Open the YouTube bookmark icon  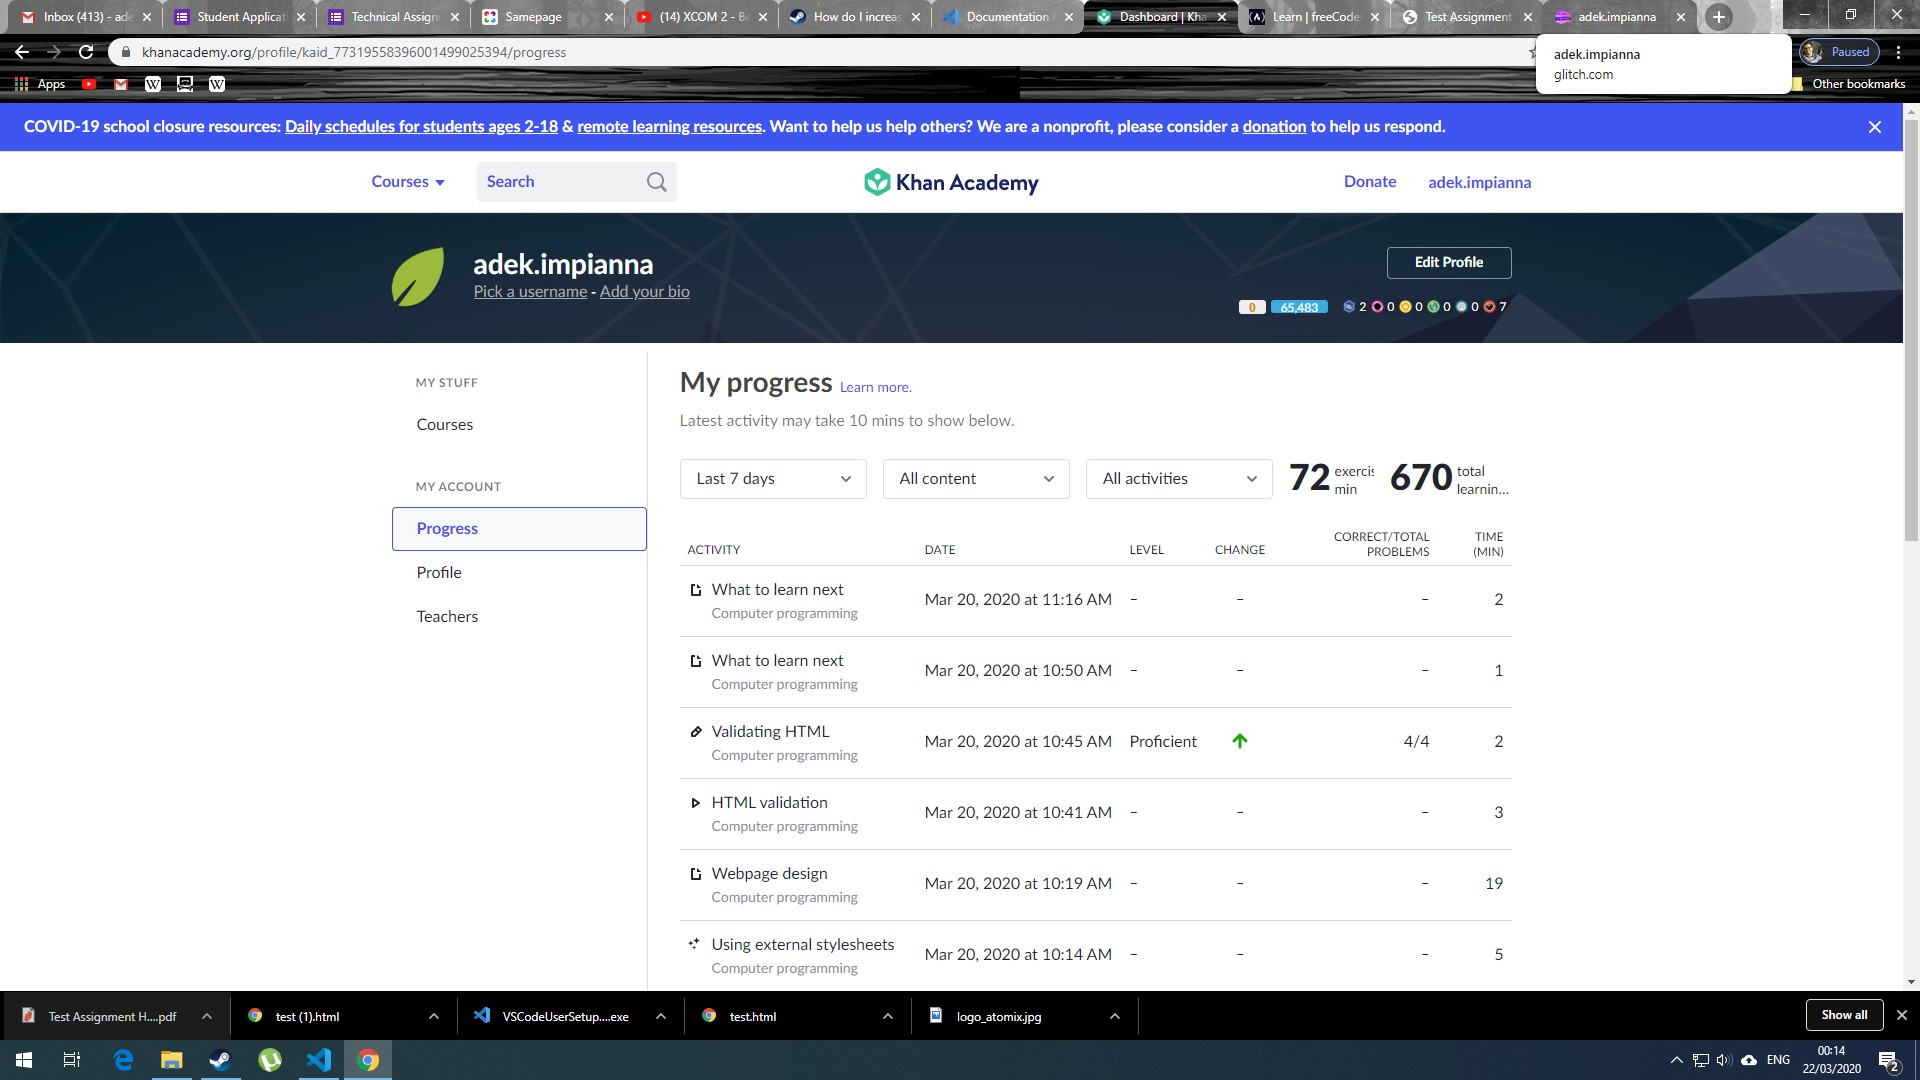coord(89,84)
